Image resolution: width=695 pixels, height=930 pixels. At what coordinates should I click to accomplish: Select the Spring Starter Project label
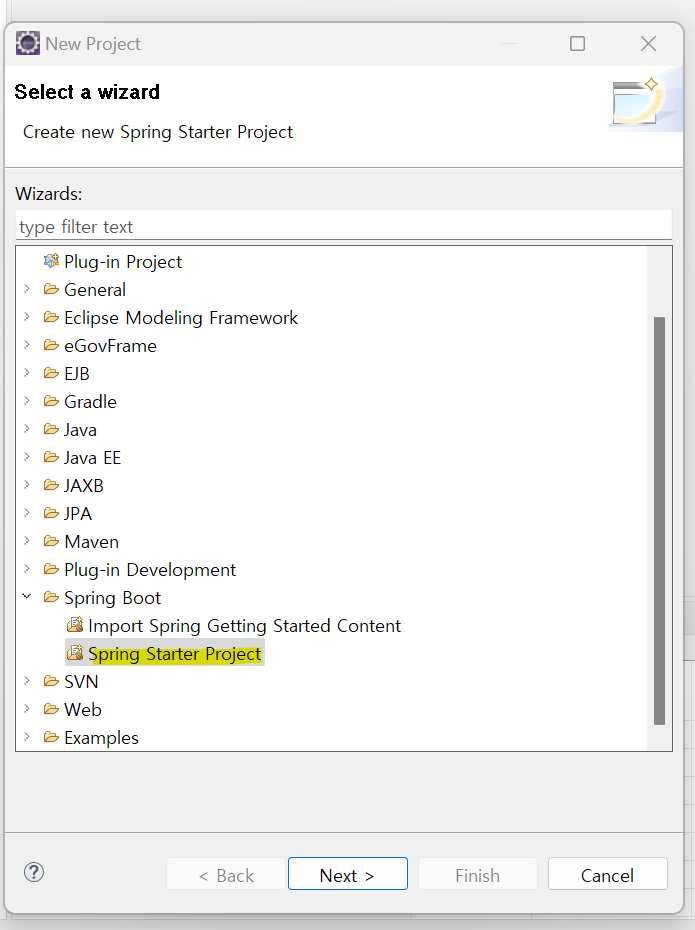pyautogui.click(x=175, y=654)
